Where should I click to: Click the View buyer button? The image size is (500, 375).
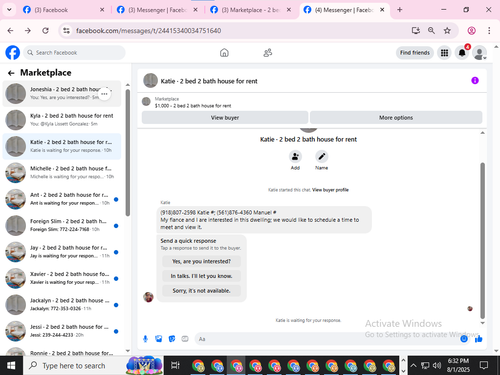[225, 118]
